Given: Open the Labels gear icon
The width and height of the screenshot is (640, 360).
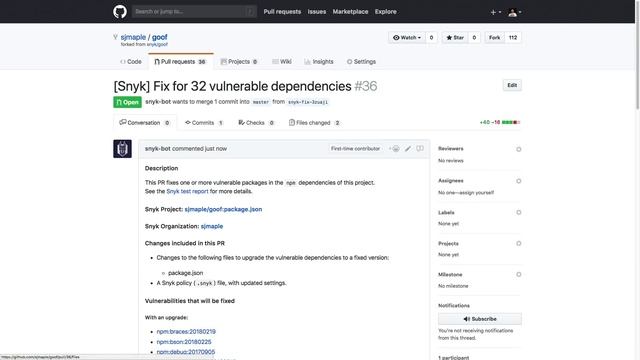Looking at the screenshot, I should [518, 212].
